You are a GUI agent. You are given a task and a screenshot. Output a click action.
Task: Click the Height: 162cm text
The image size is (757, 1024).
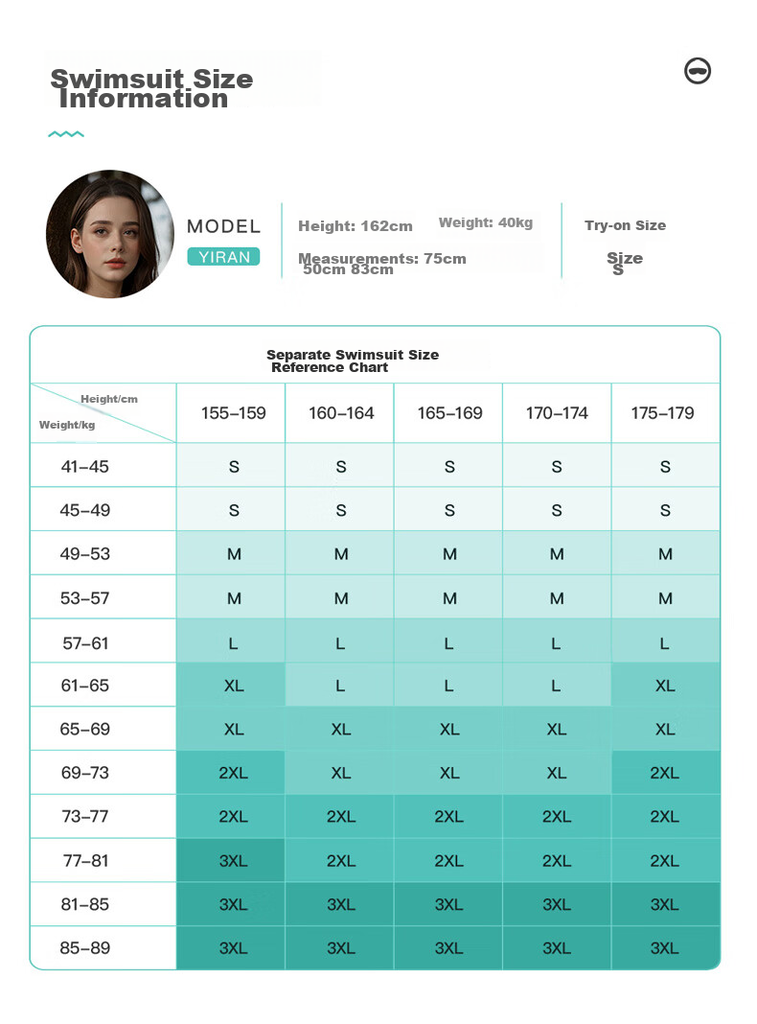pos(355,226)
